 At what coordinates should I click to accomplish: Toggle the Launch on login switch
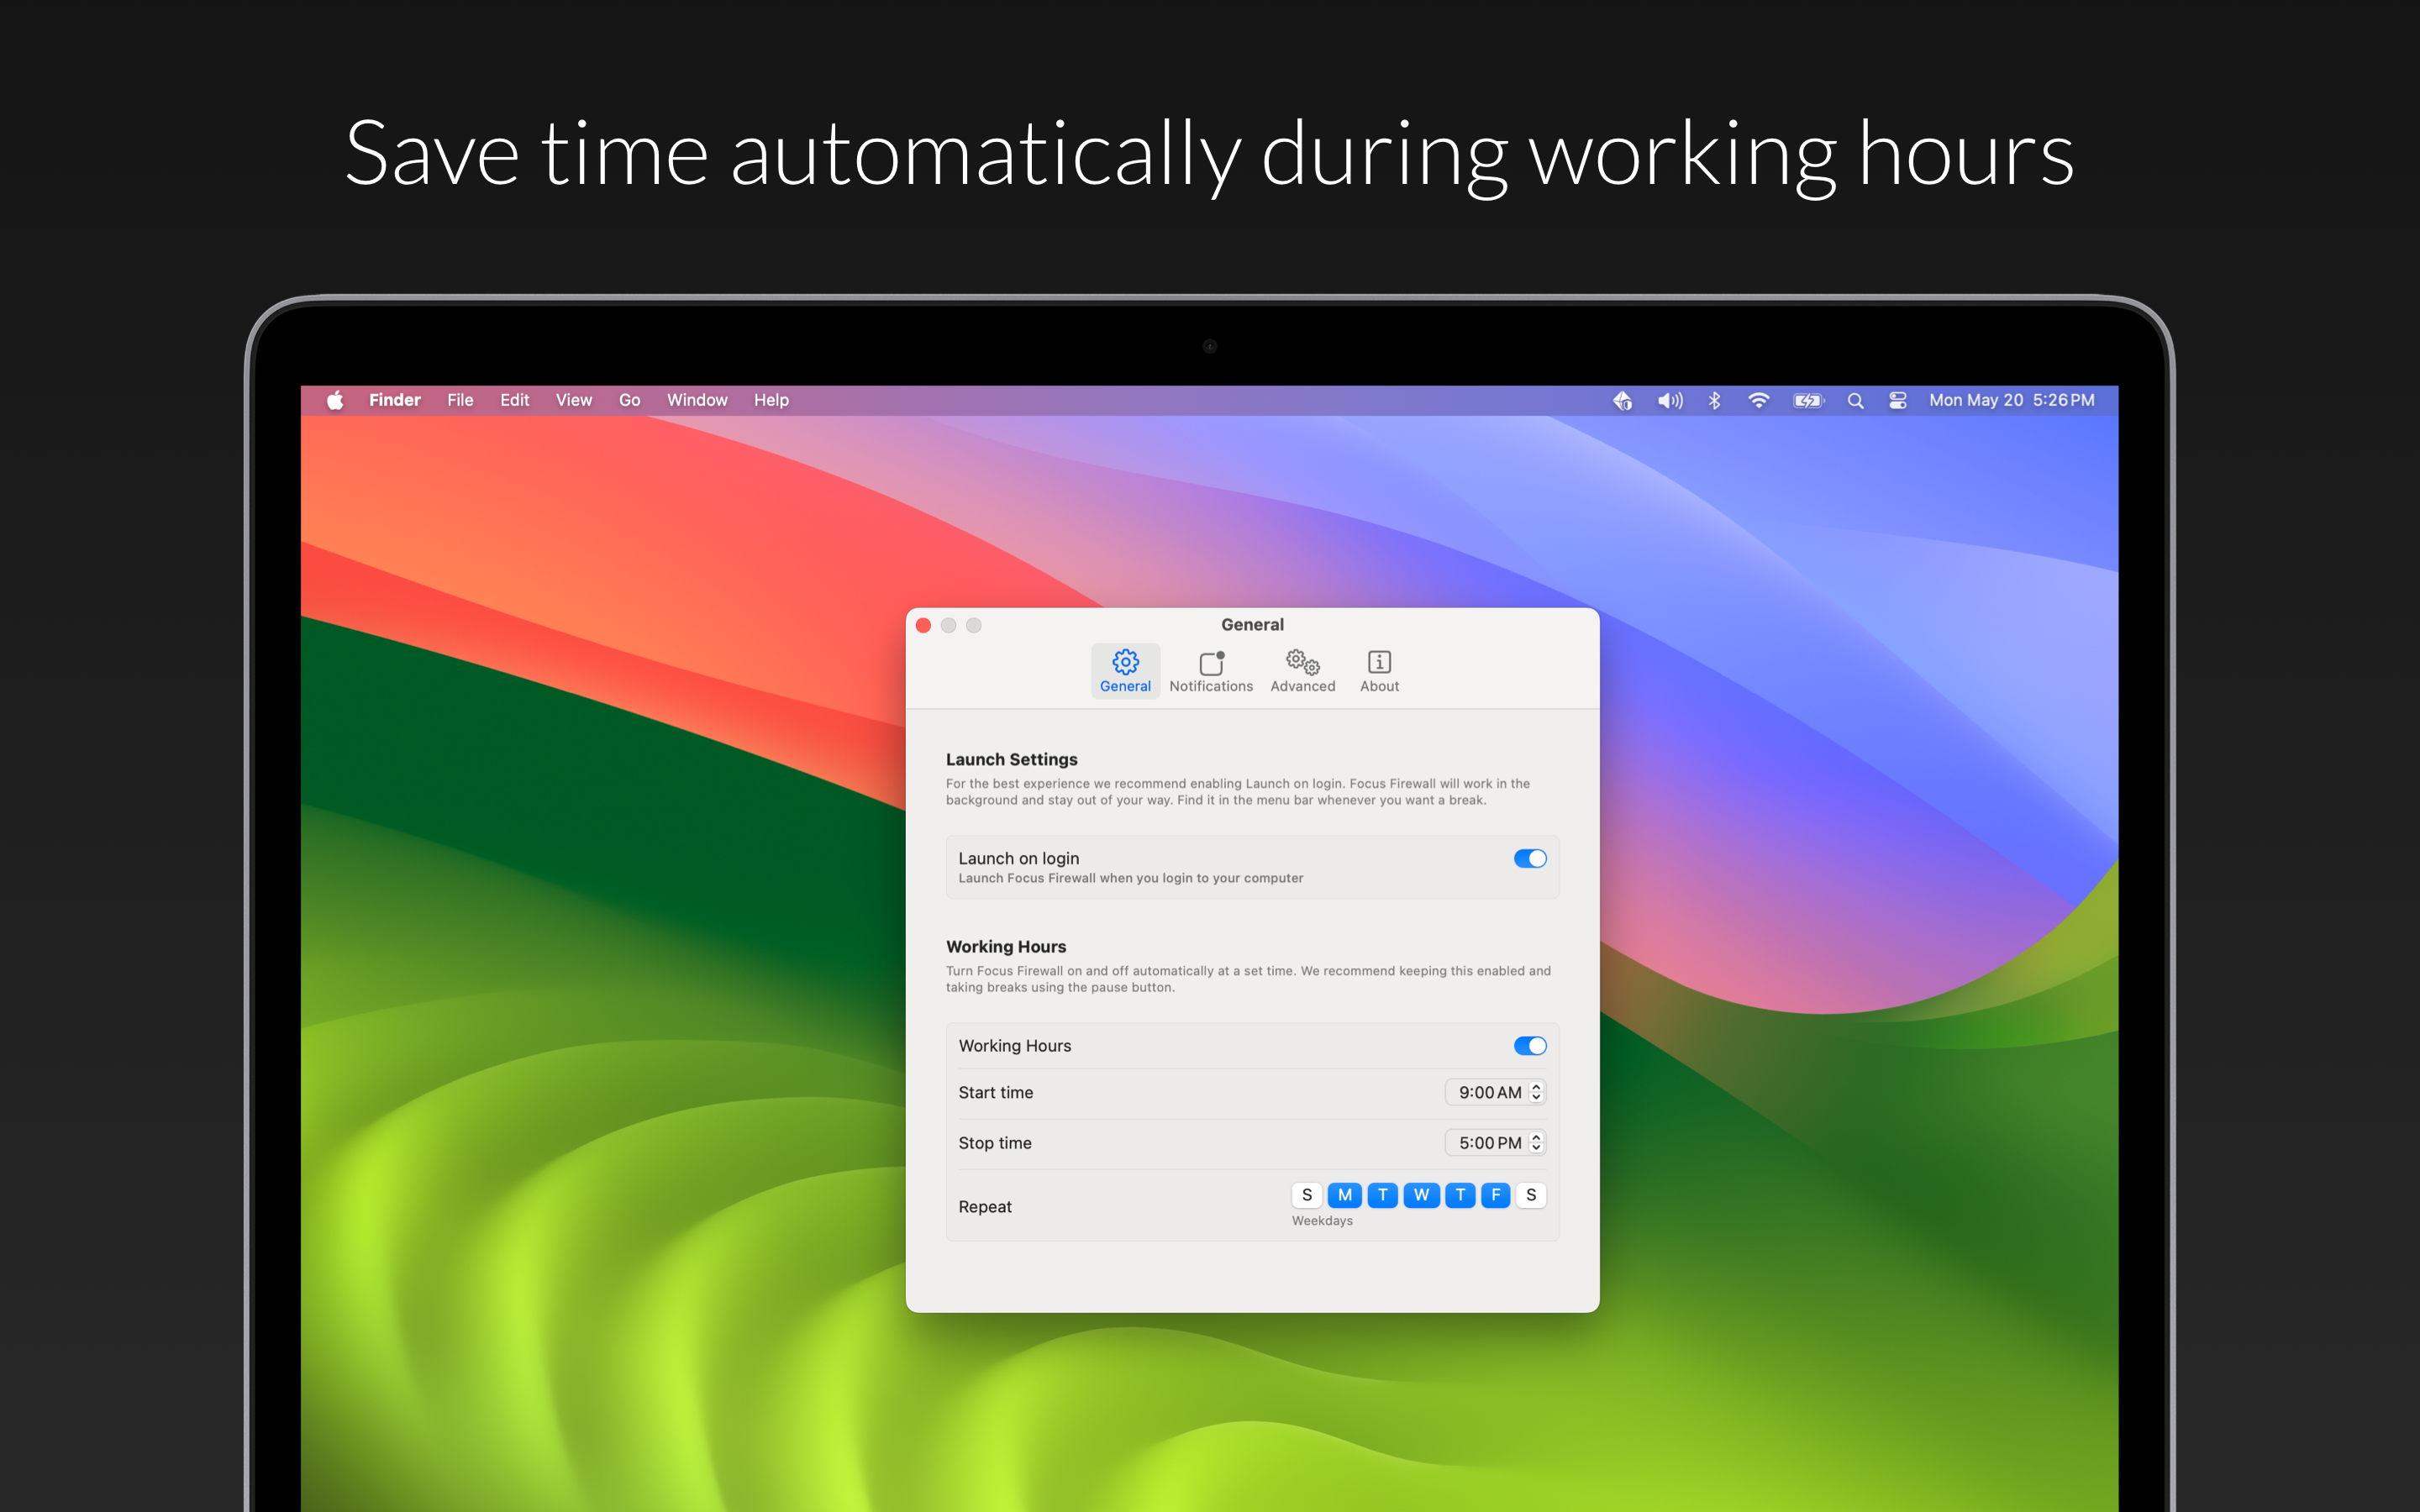point(1529,858)
